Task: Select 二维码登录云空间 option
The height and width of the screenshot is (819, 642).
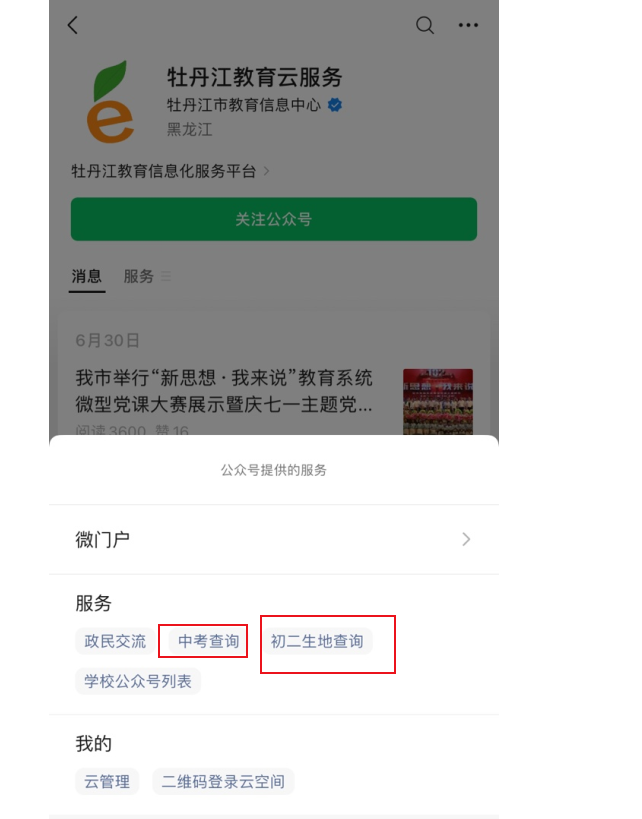Action: click(x=223, y=781)
